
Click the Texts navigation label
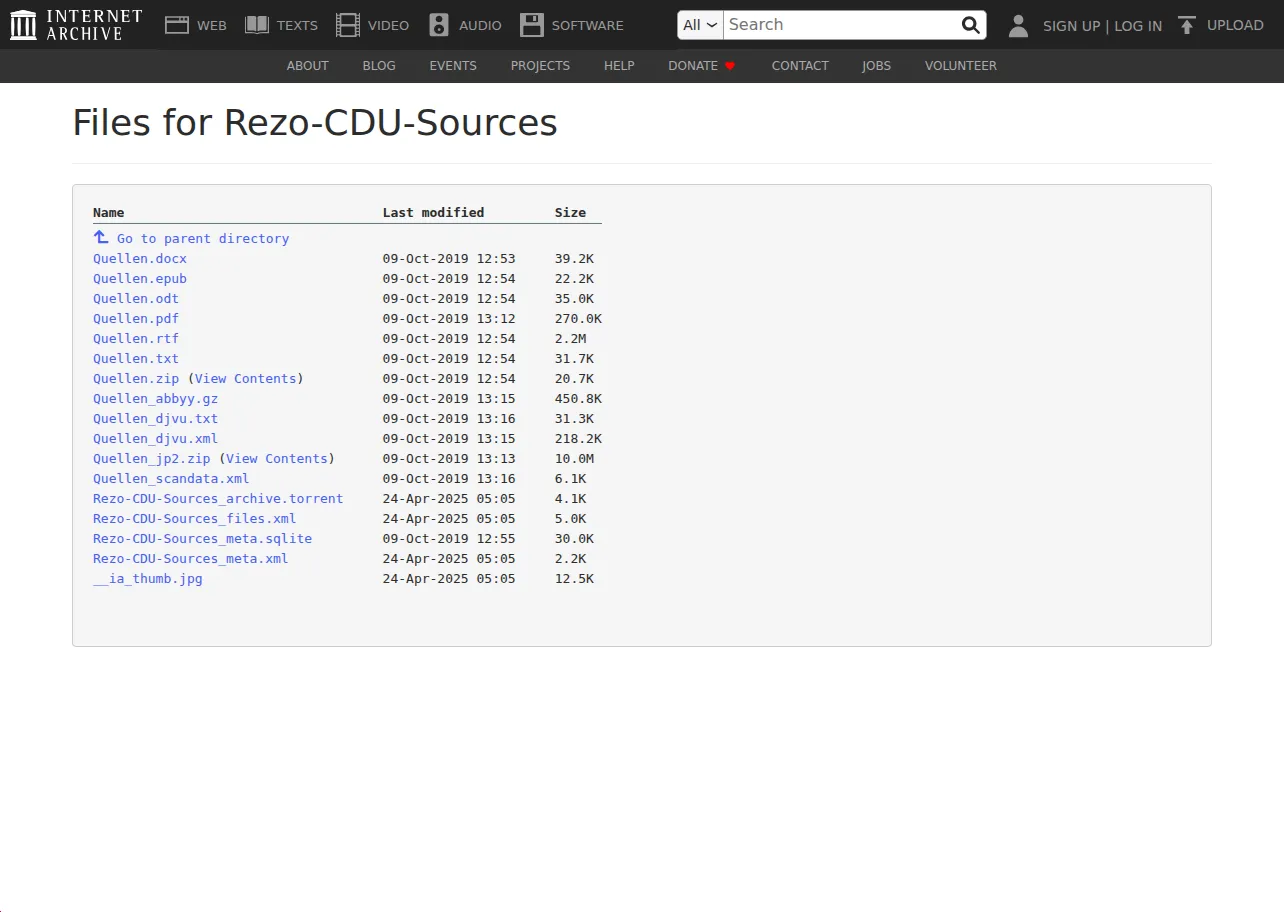[297, 26]
